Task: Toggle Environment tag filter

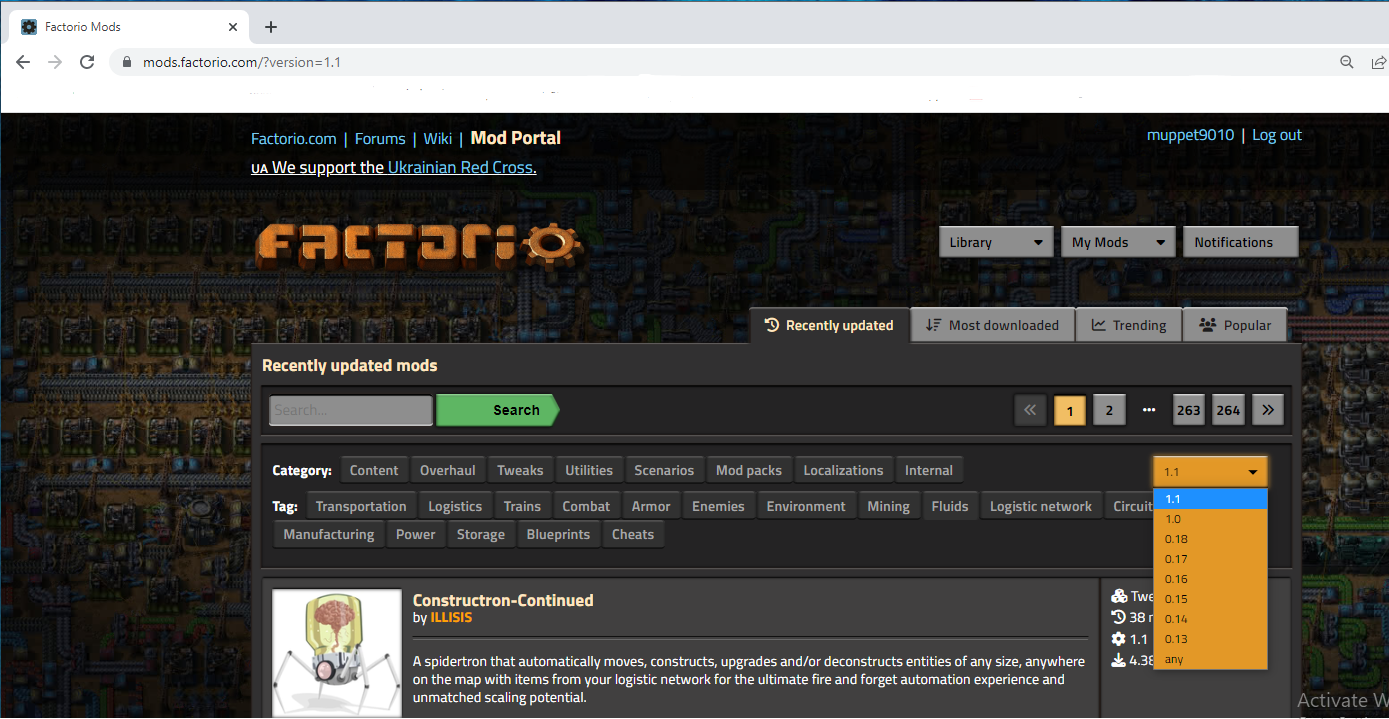Action: [806, 506]
